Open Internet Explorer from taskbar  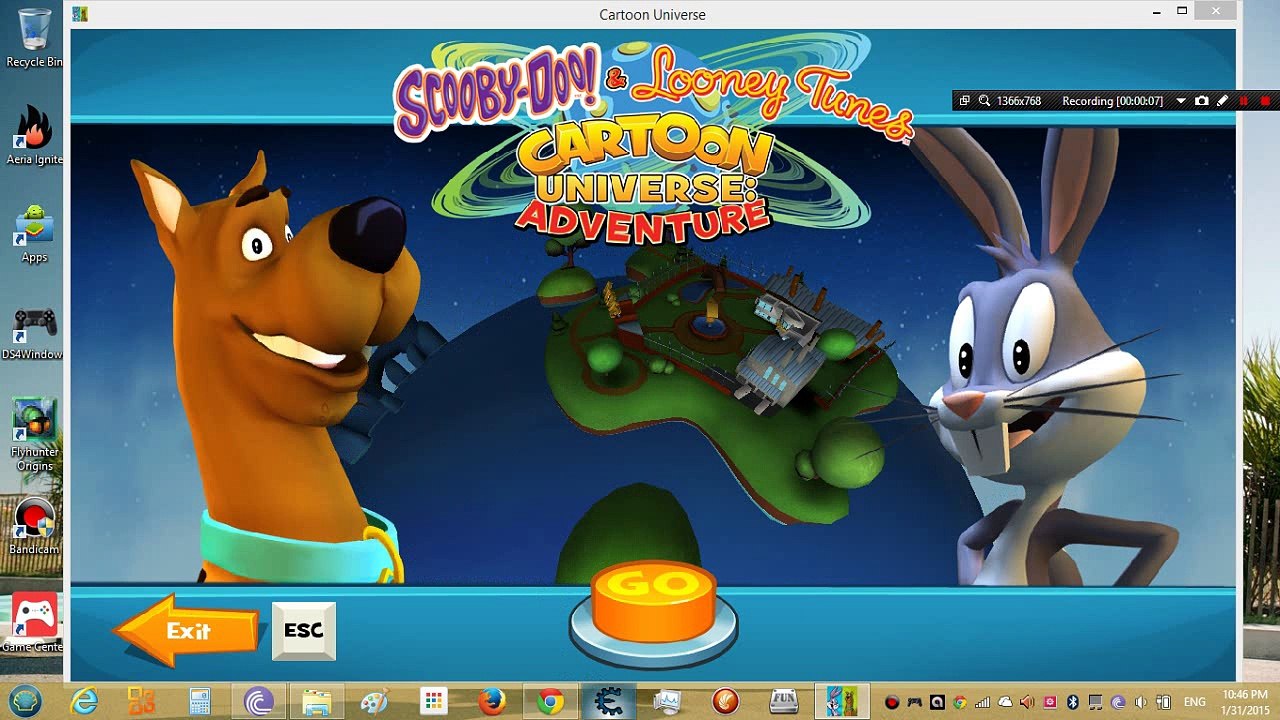85,701
